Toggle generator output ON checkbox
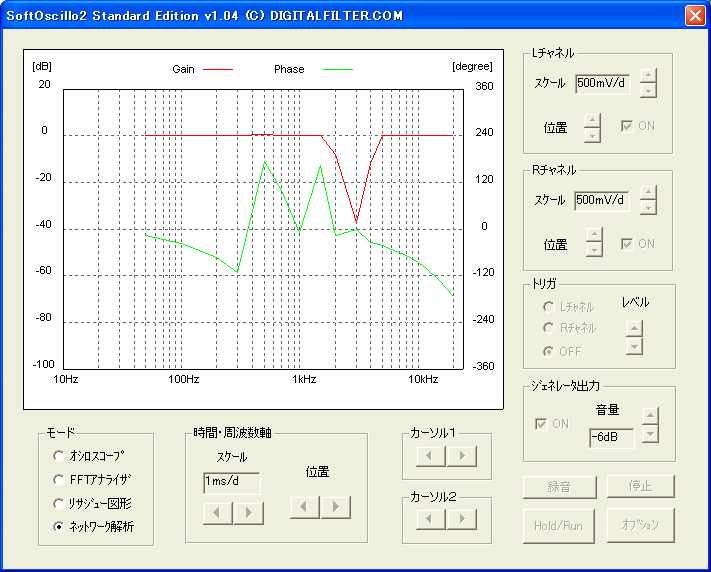711x572 pixels. [541, 424]
